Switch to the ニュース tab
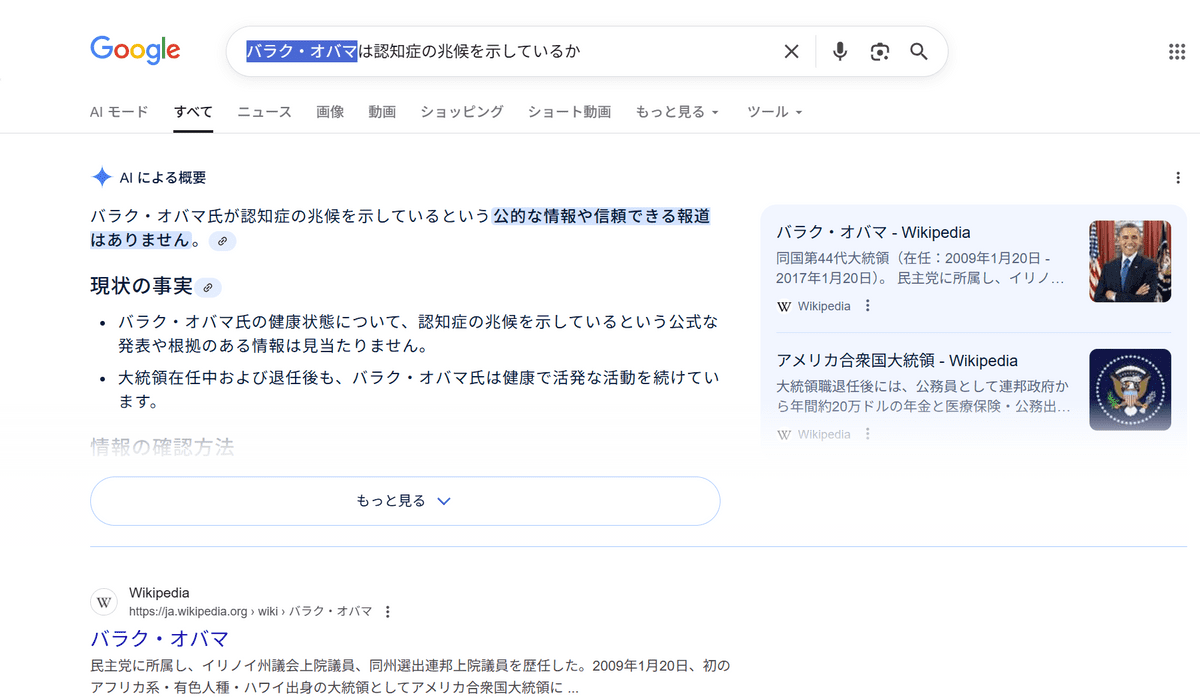The width and height of the screenshot is (1200, 700). [264, 112]
